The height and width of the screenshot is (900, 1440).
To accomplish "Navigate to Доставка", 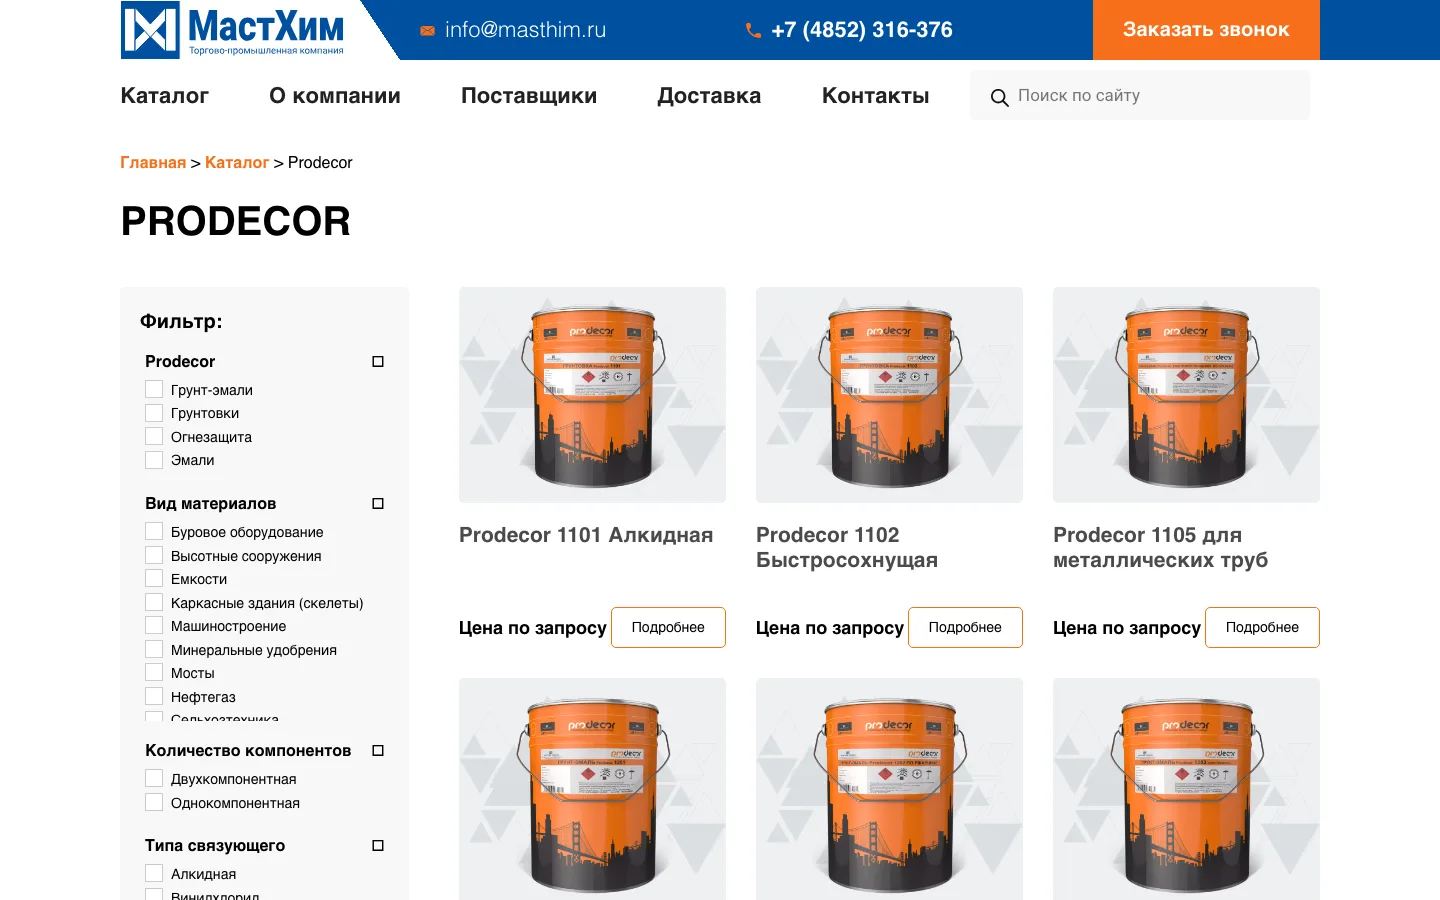I will [709, 96].
